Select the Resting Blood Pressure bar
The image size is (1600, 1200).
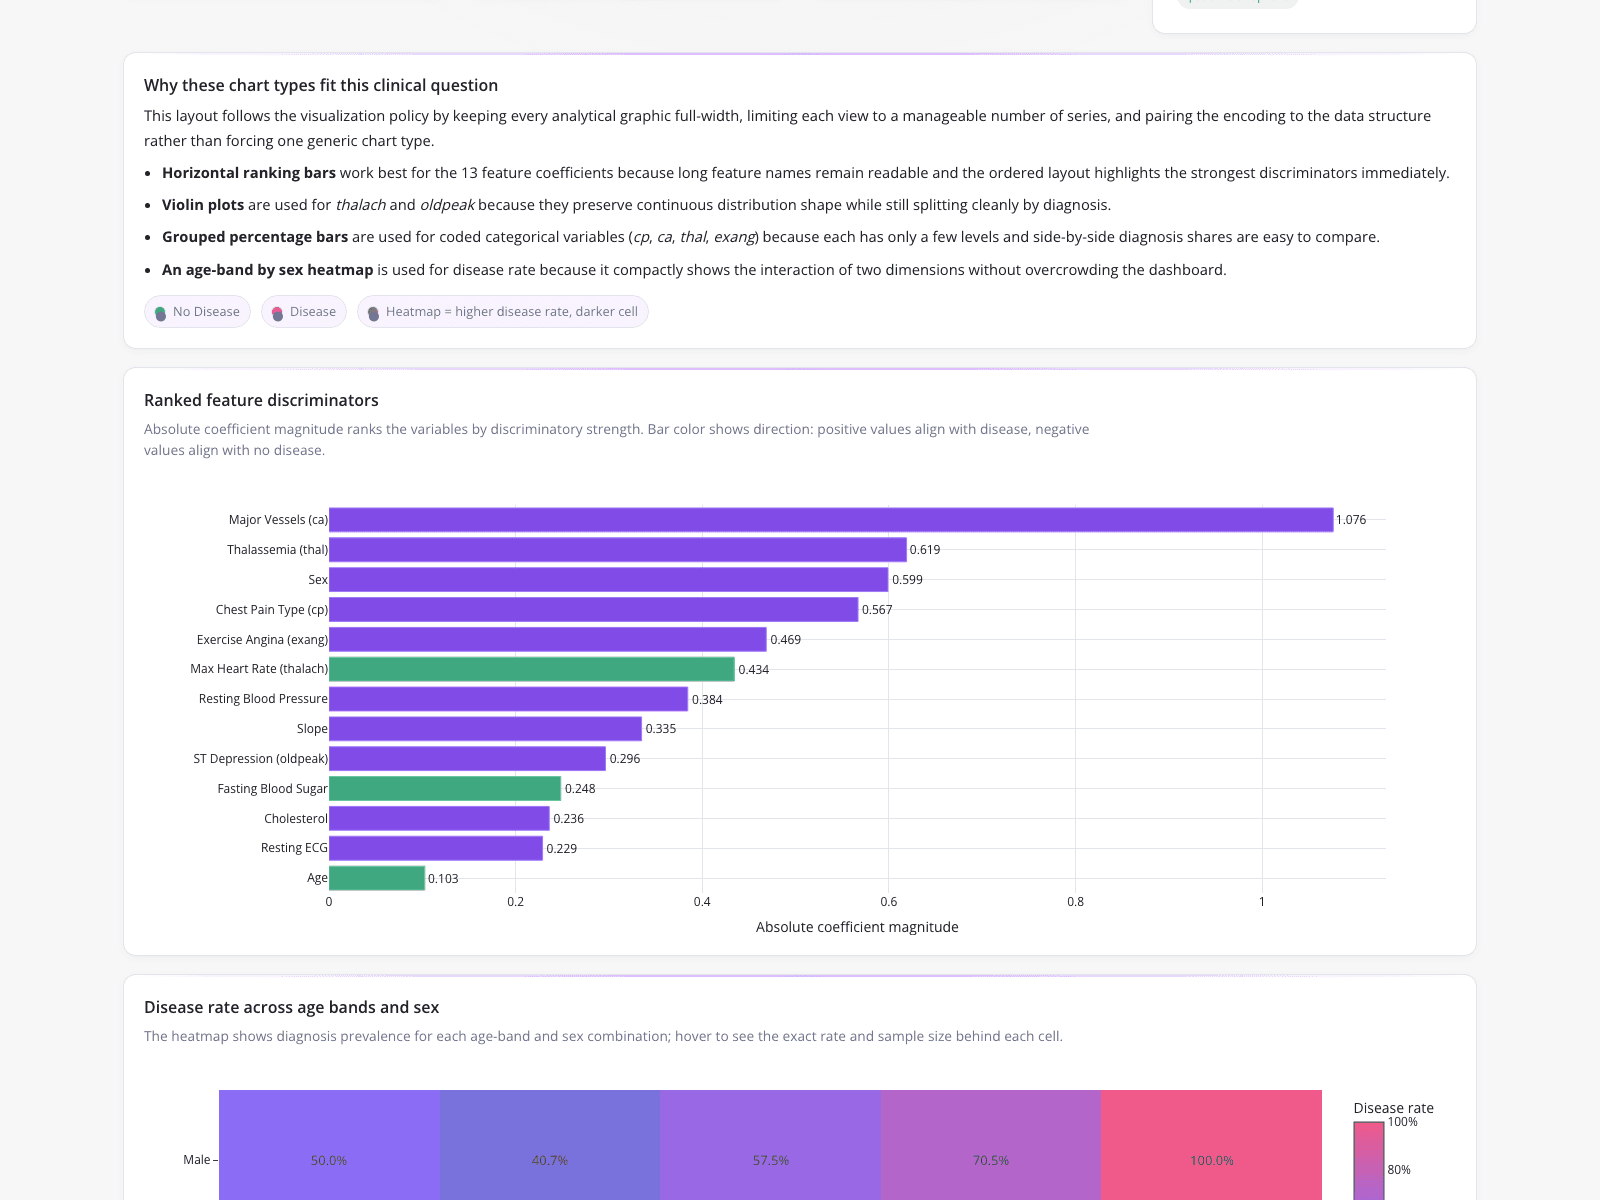508,699
